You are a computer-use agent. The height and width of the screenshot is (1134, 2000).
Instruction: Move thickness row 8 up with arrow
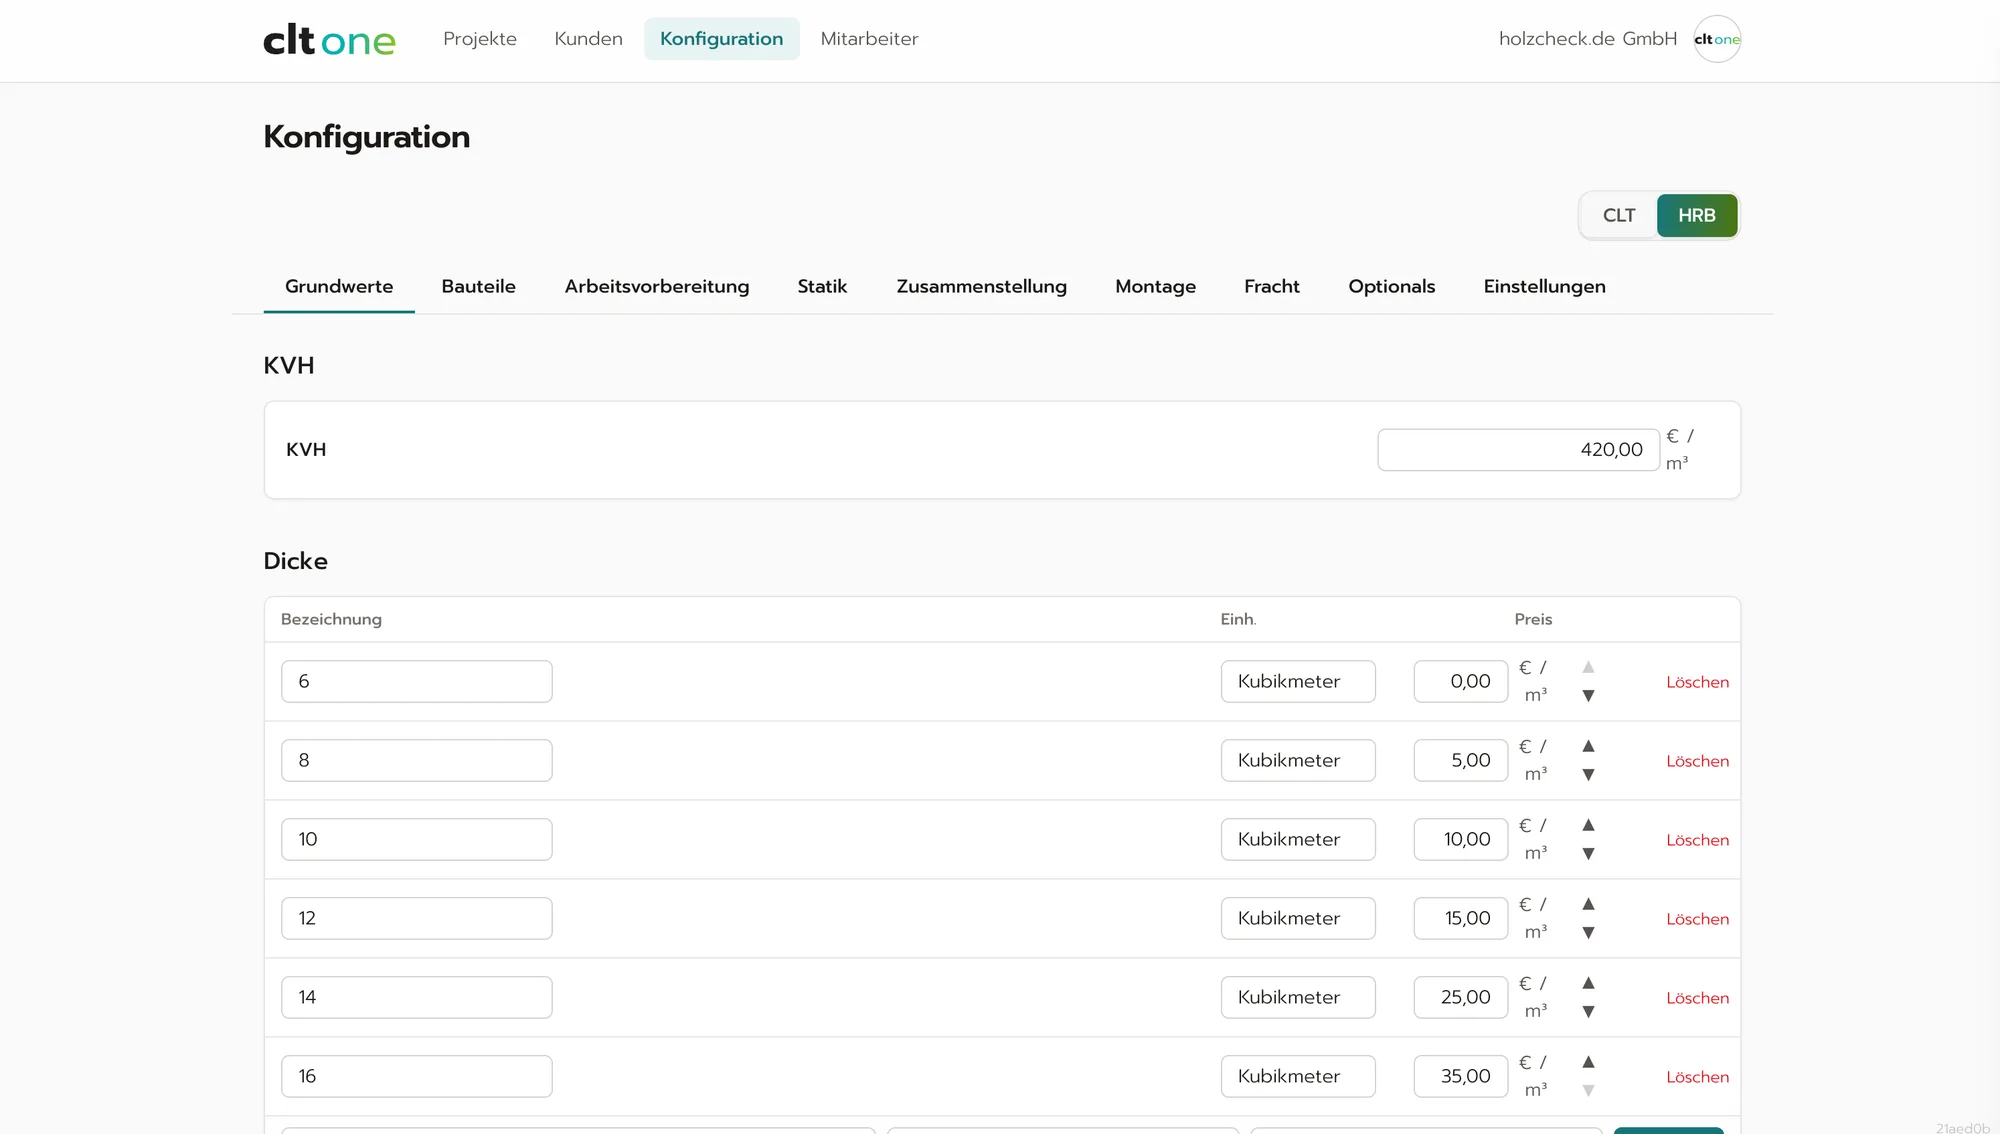pos(1588,746)
